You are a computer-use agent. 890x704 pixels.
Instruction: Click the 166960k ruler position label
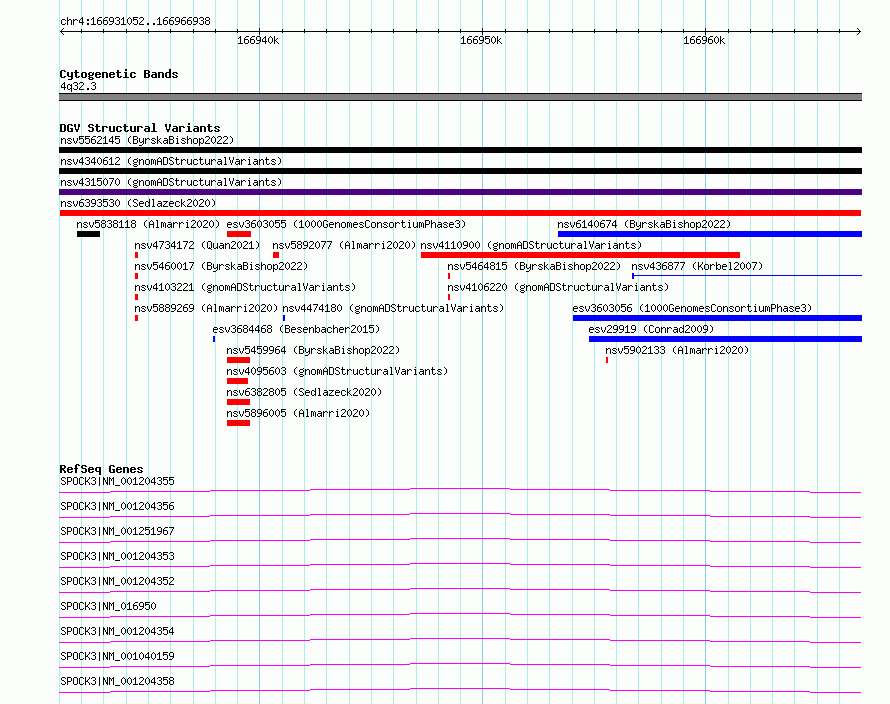704,40
